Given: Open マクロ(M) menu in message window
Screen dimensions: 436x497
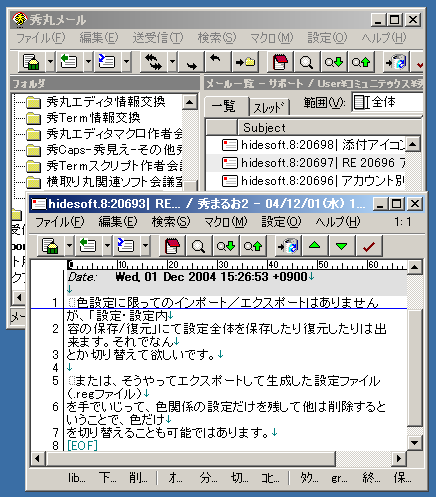Looking at the screenshot, I should point(226,222).
